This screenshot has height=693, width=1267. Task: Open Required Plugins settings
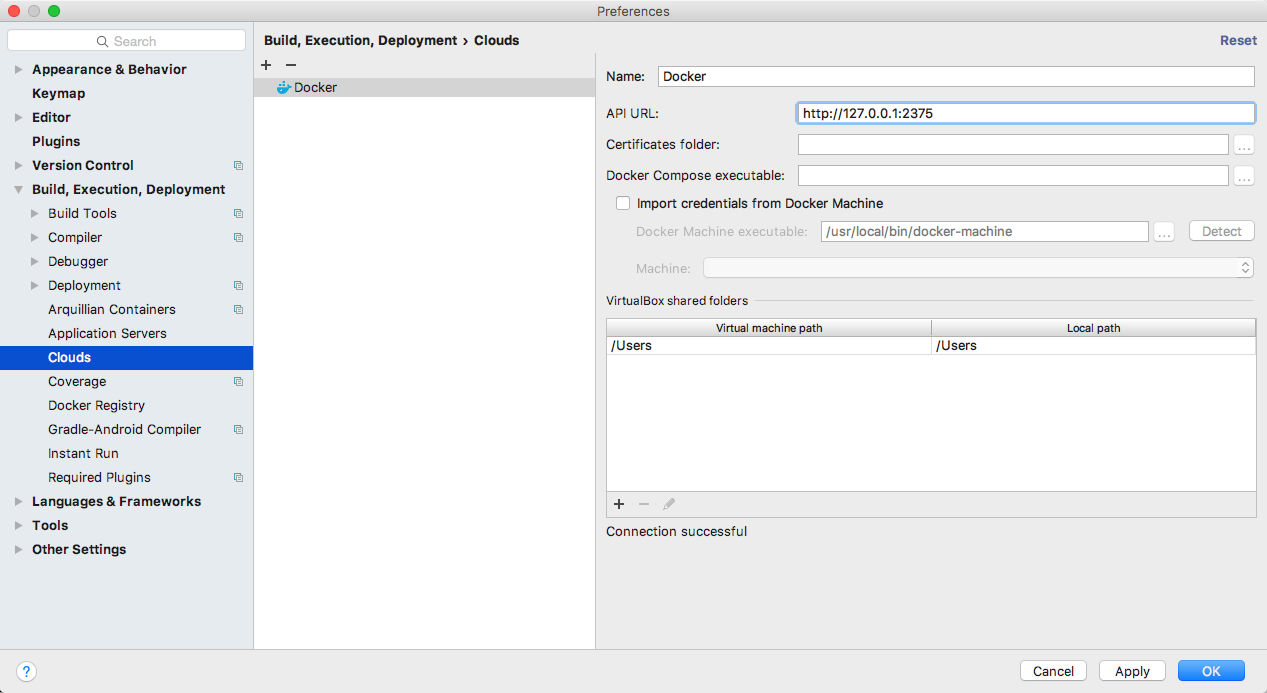tap(99, 477)
